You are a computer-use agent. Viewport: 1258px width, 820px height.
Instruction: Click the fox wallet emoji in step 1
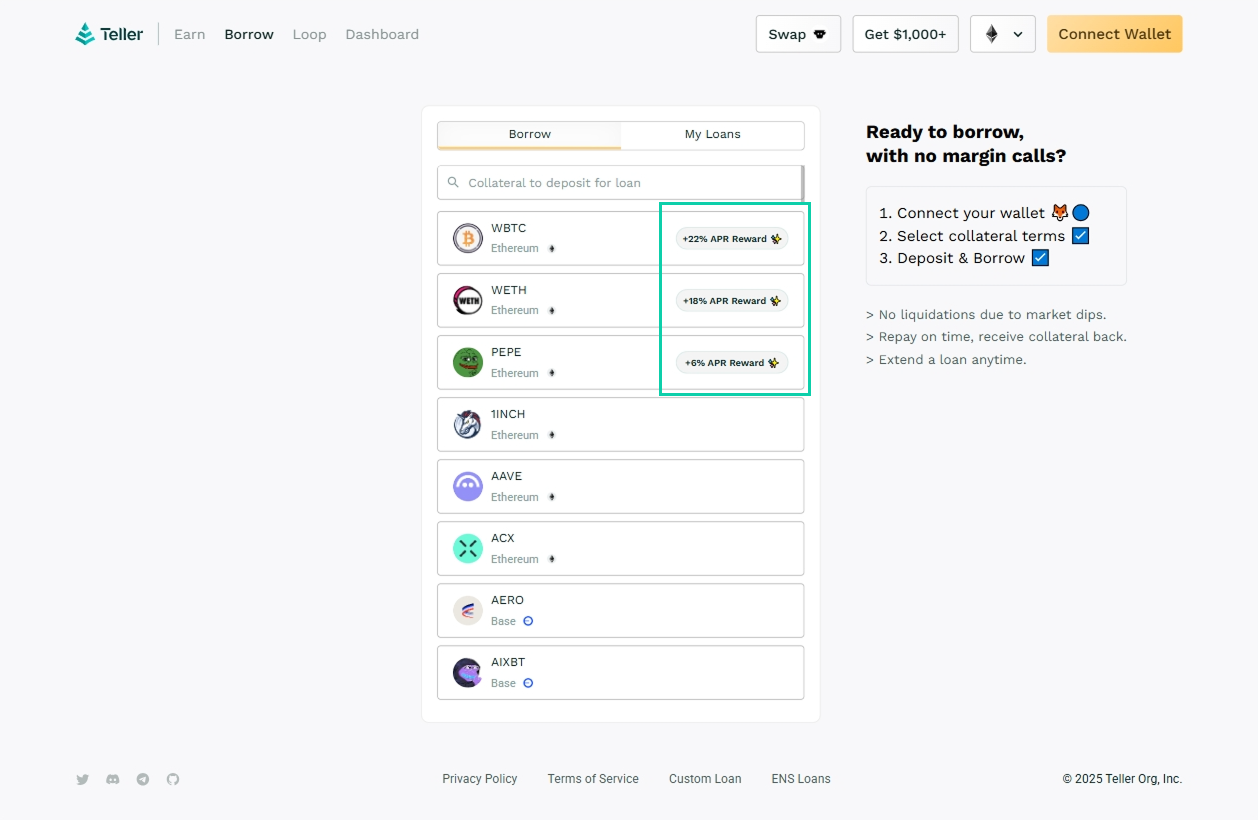(1060, 213)
